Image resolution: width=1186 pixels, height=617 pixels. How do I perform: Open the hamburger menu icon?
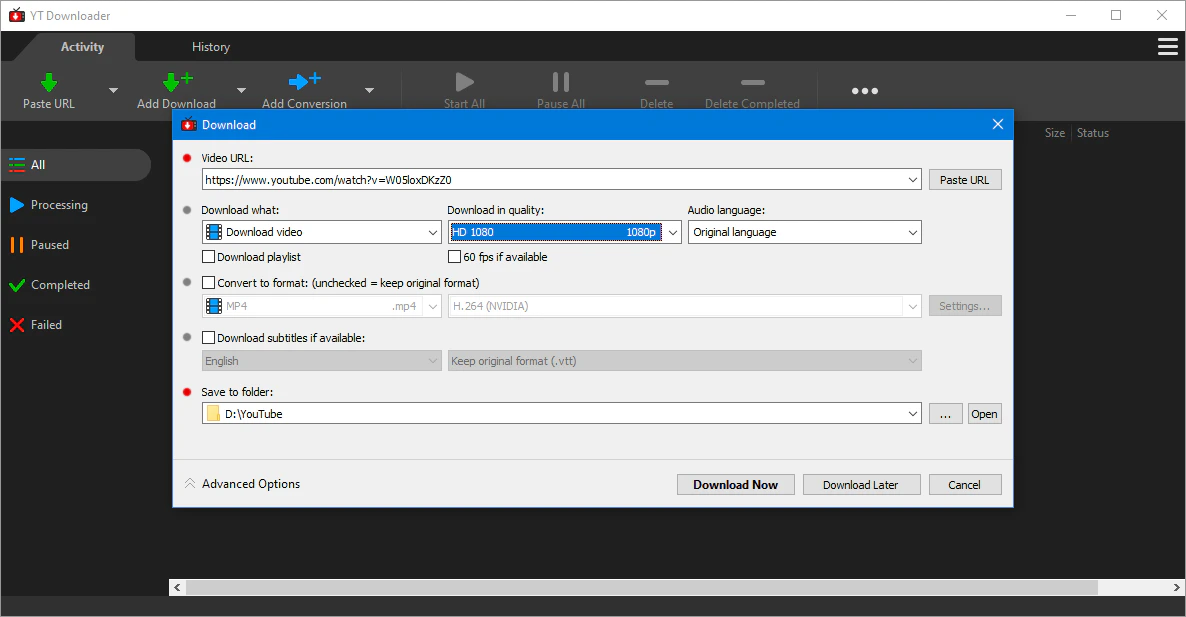click(1167, 47)
